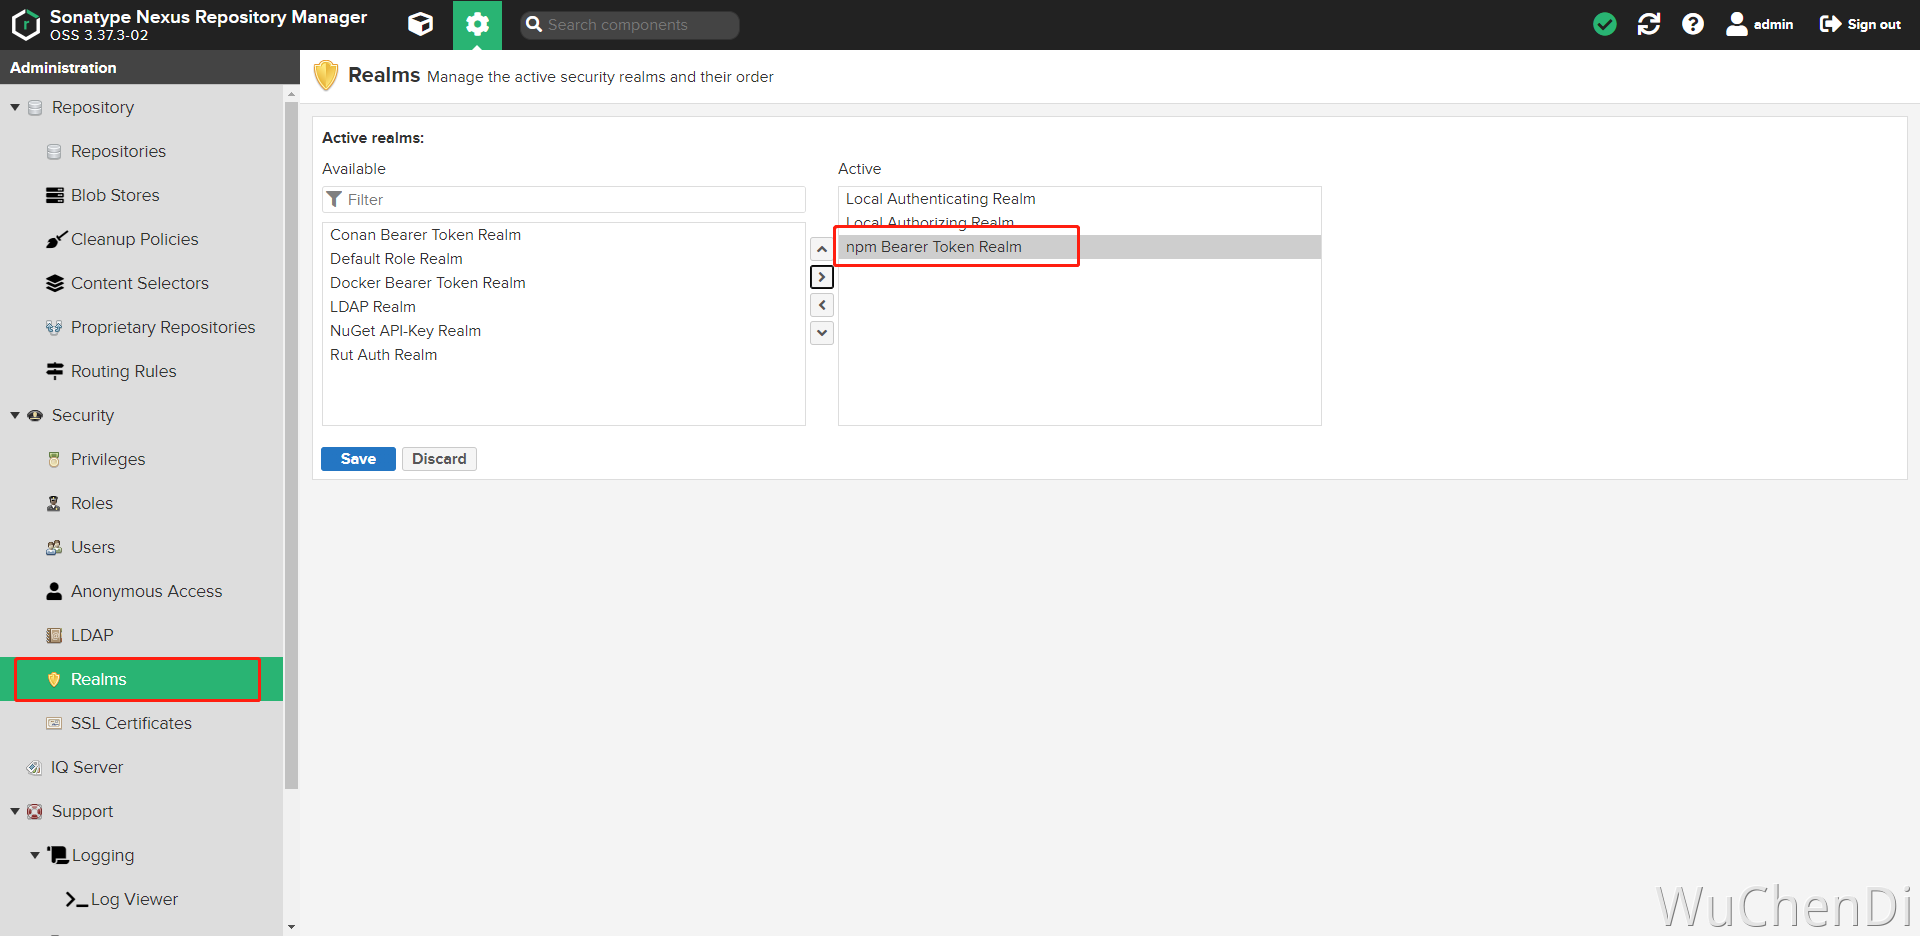Open the Help question mark icon
Viewport: 1920px width, 936px height.
(x=1693, y=24)
